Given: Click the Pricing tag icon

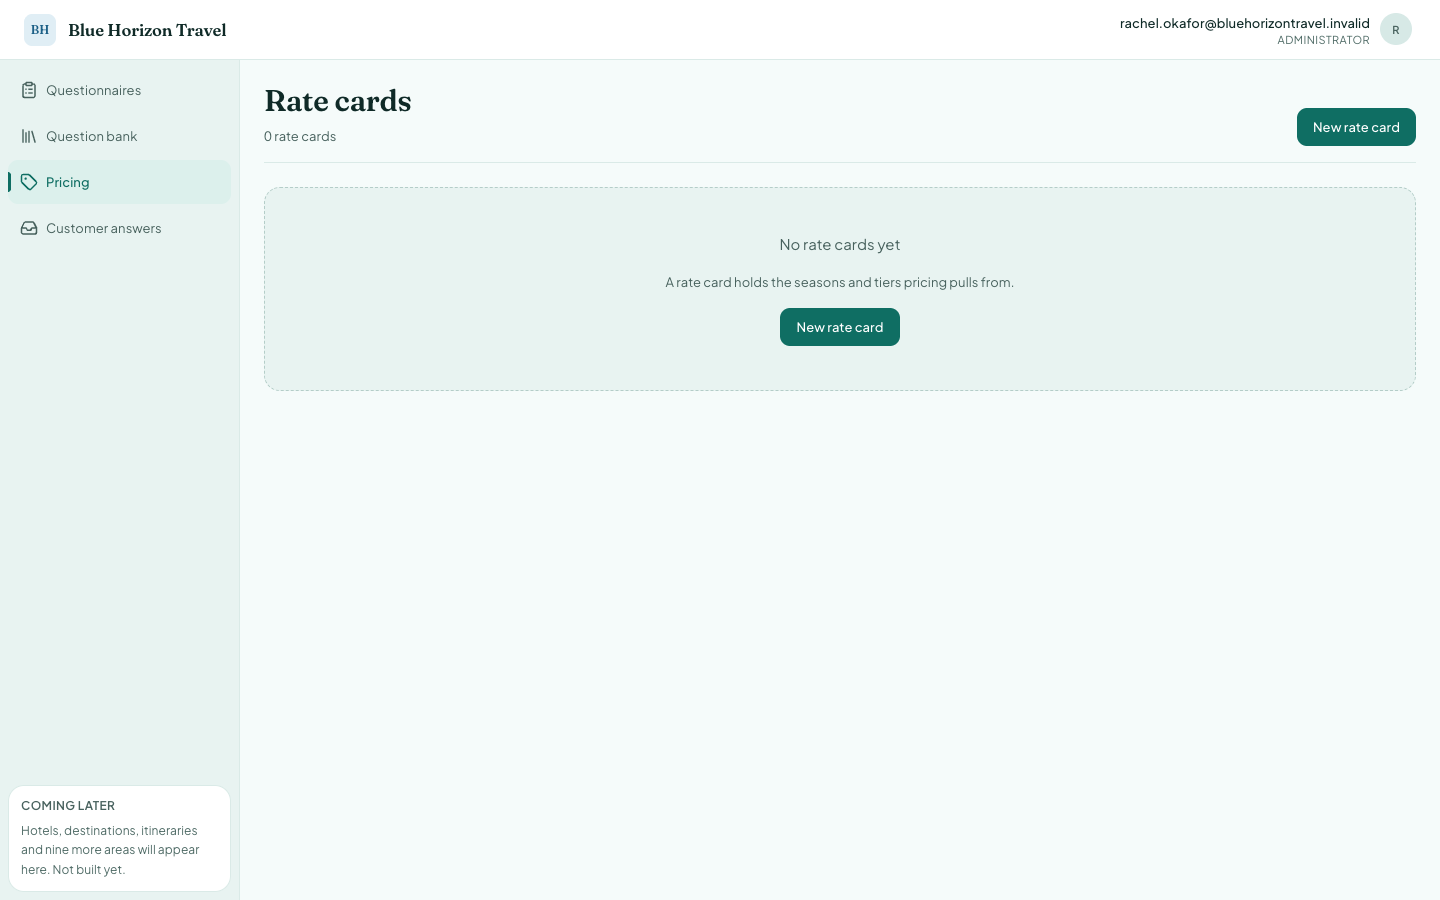Looking at the screenshot, I should coord(29,182).
